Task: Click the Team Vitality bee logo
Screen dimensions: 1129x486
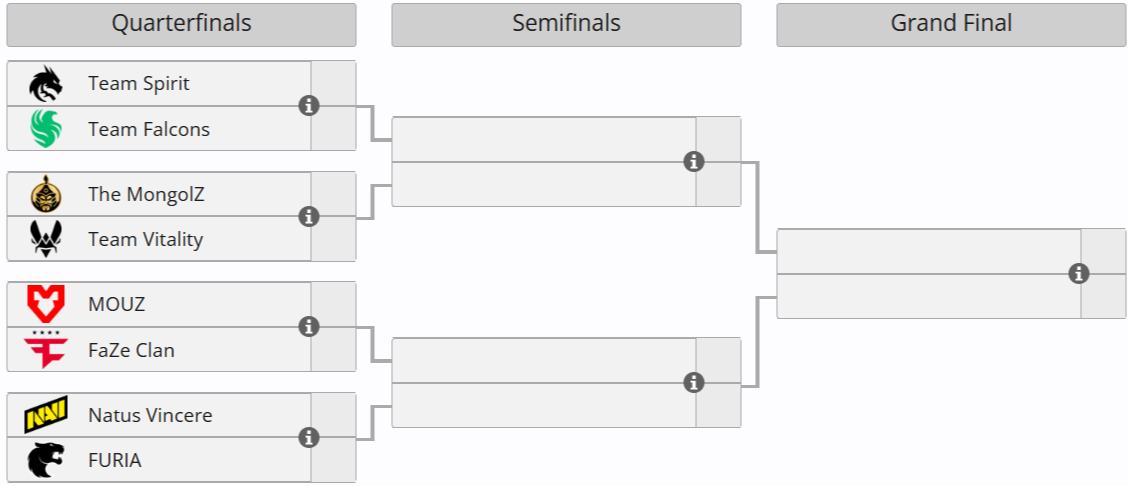Action: [45, 239]
